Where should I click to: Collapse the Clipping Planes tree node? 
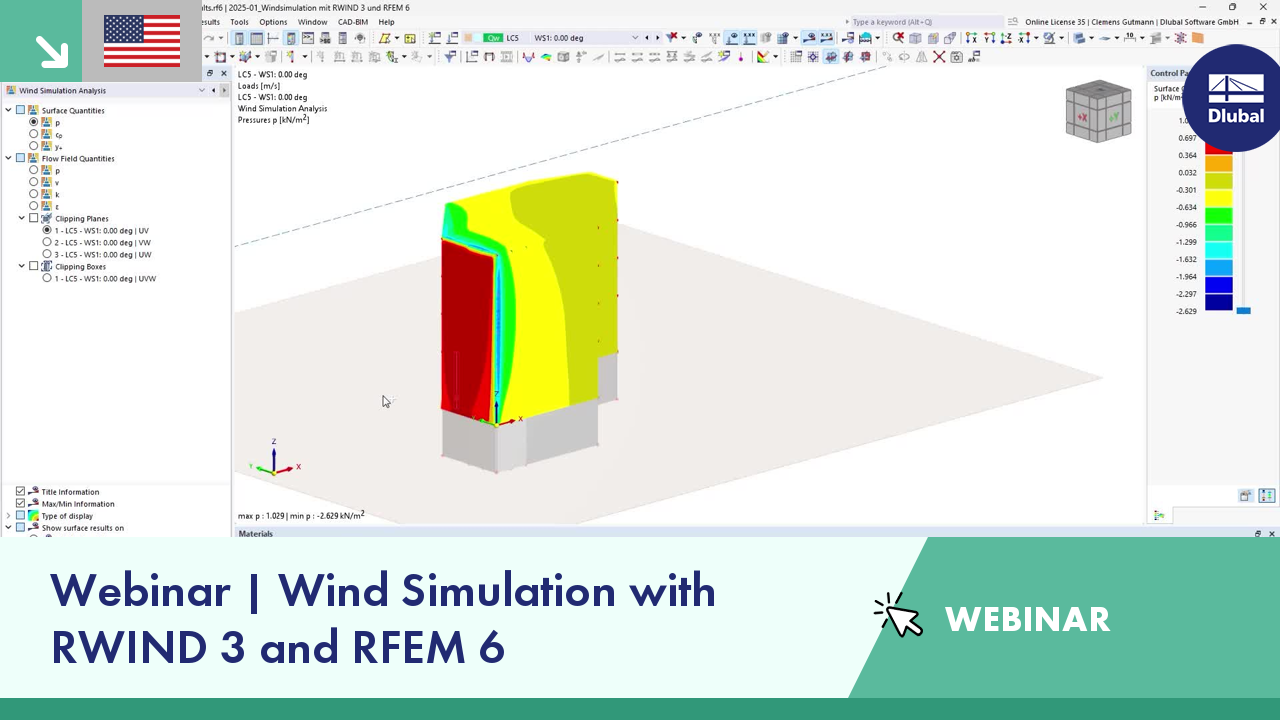click(21, 218)
